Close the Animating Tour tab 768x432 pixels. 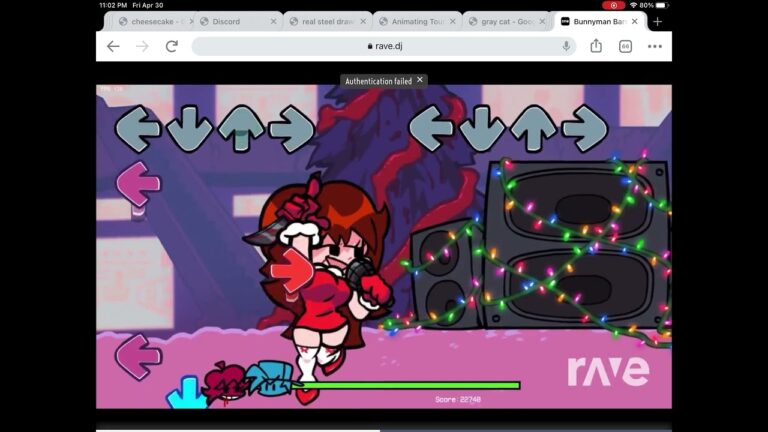click(453, 22)
